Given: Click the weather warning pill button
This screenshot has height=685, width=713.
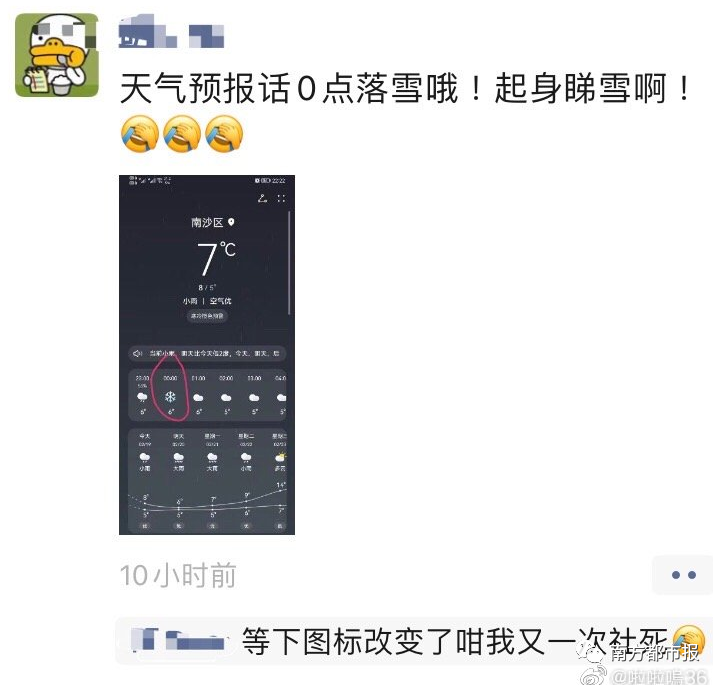Looking at the screenshot, I should 207,316.
